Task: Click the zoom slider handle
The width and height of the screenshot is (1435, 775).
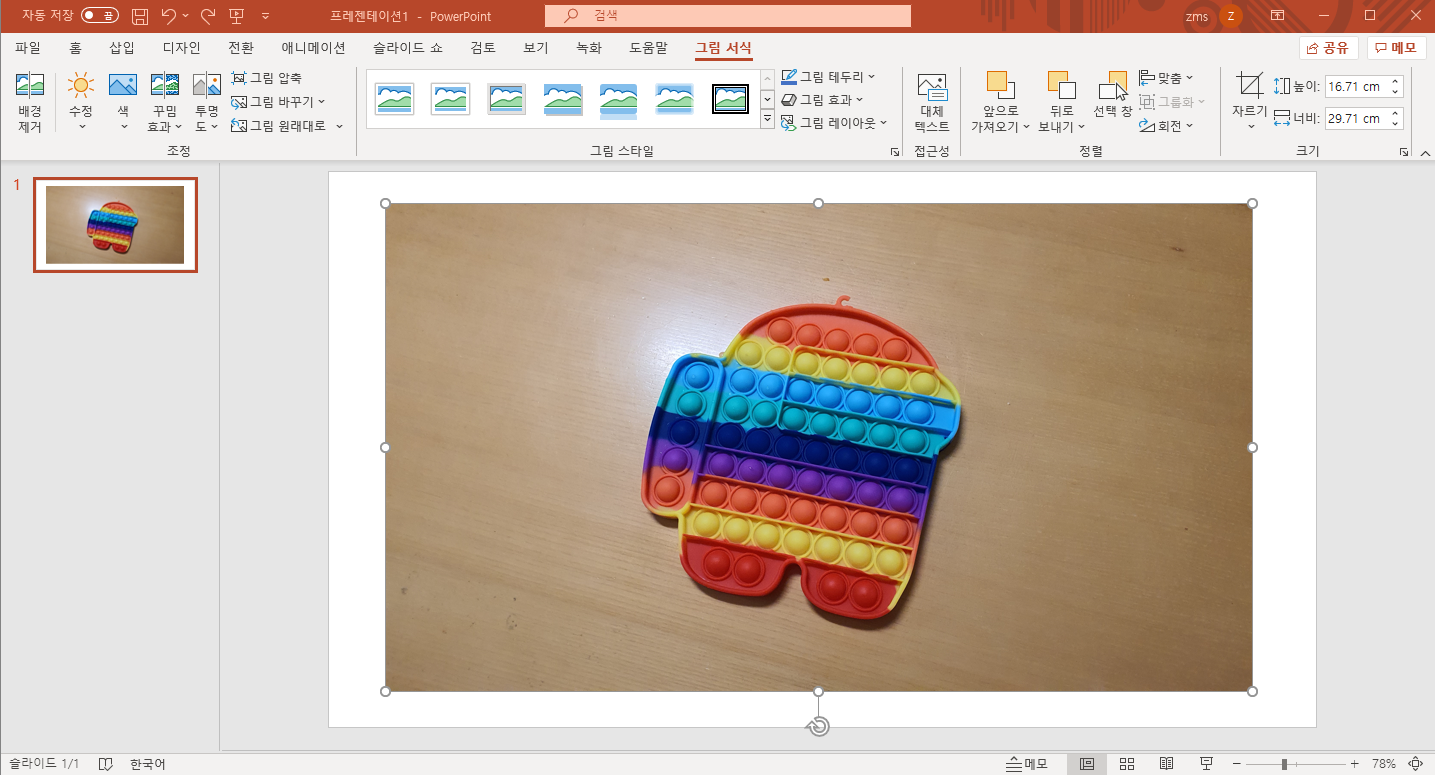Action: click(1284, 764)
